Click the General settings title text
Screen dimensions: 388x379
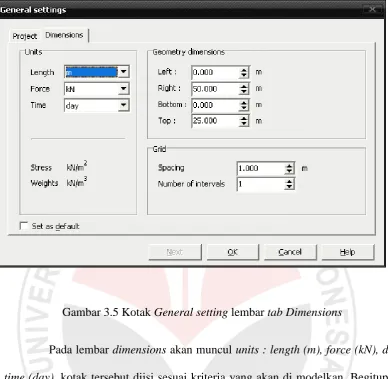(x=33, y=10)
